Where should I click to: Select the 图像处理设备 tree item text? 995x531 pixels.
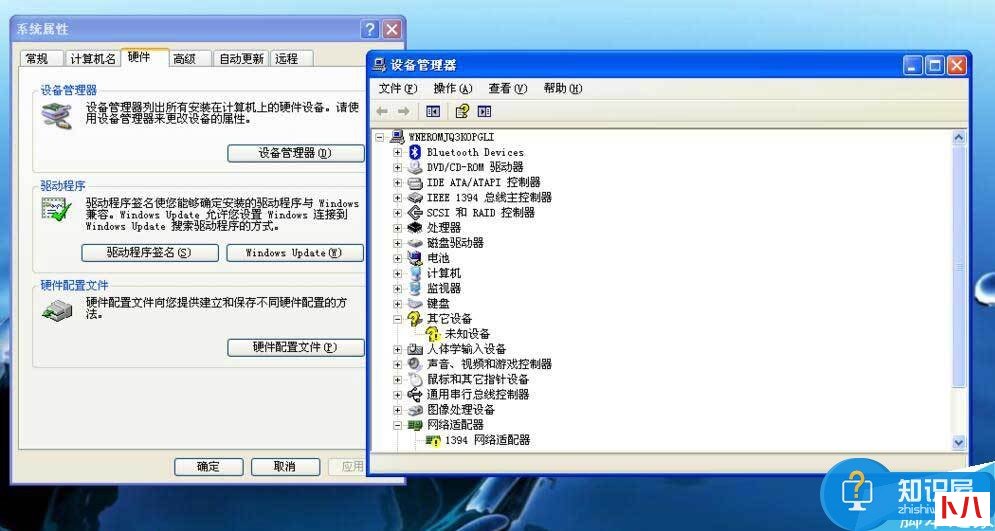click(461, 410)
